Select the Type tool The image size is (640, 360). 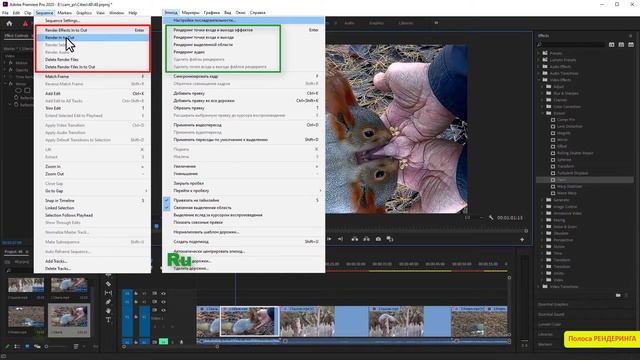(108, 320)
